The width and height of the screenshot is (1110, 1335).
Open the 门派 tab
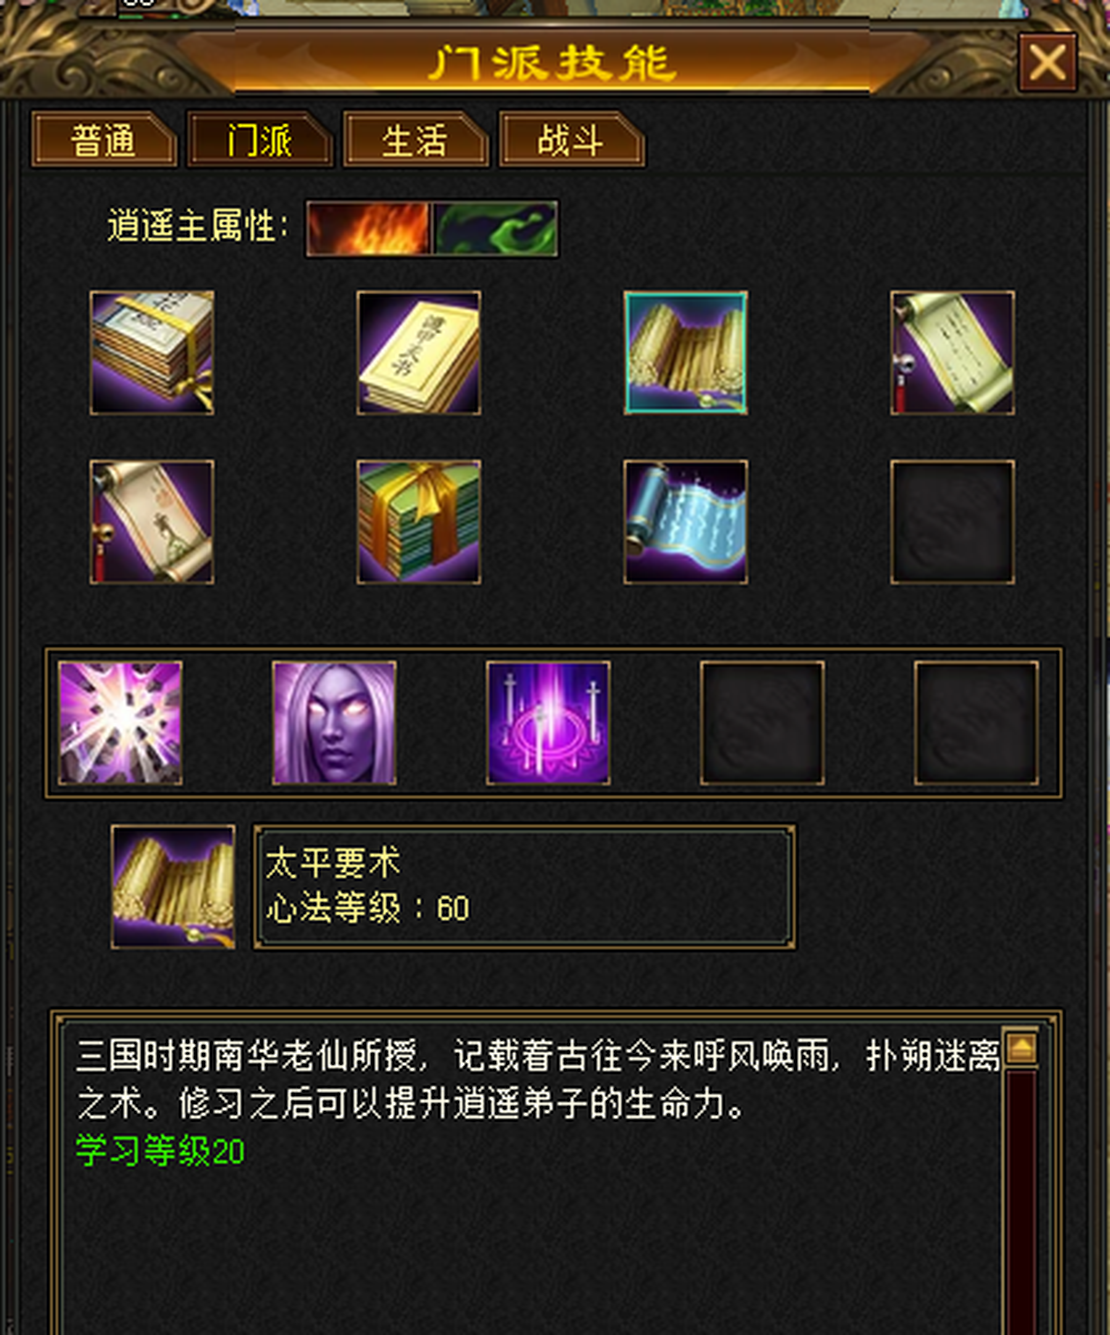tap(260, 140)
